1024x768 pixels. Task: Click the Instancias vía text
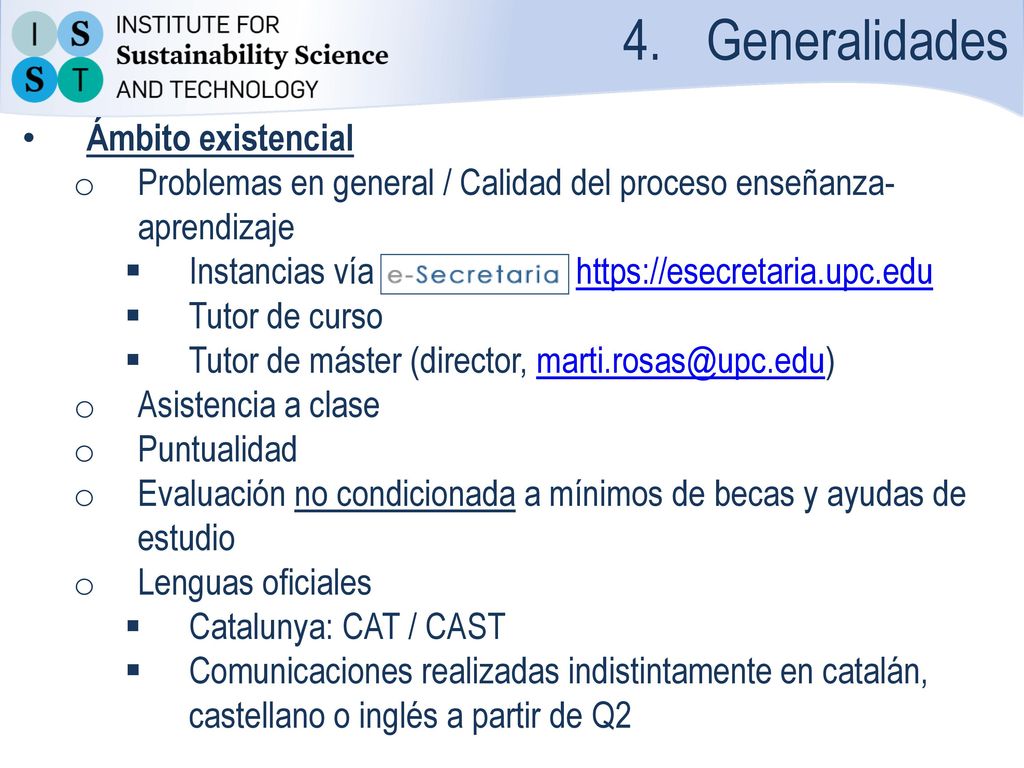click(281, 272)
